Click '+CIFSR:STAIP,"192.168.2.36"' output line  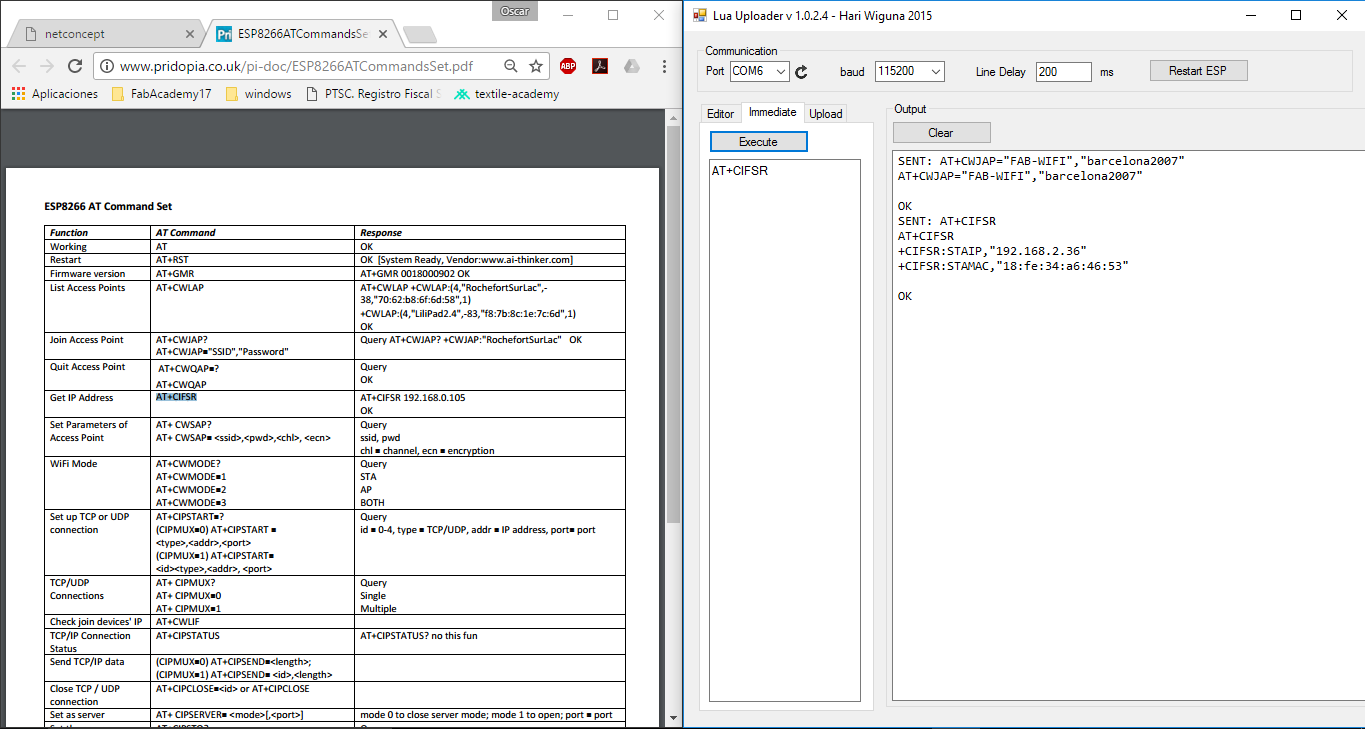[x=992, y=251]
